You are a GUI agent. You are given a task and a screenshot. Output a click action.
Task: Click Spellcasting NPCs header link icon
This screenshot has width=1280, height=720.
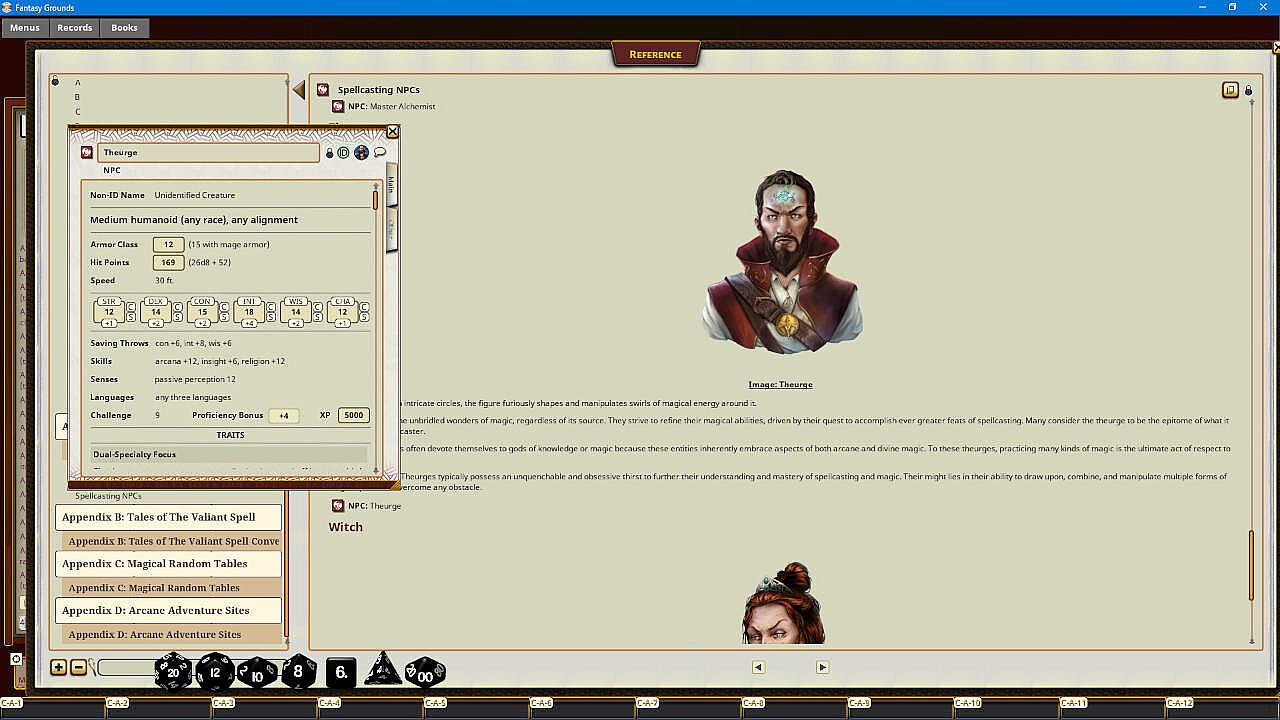click(x=323, y=90)
